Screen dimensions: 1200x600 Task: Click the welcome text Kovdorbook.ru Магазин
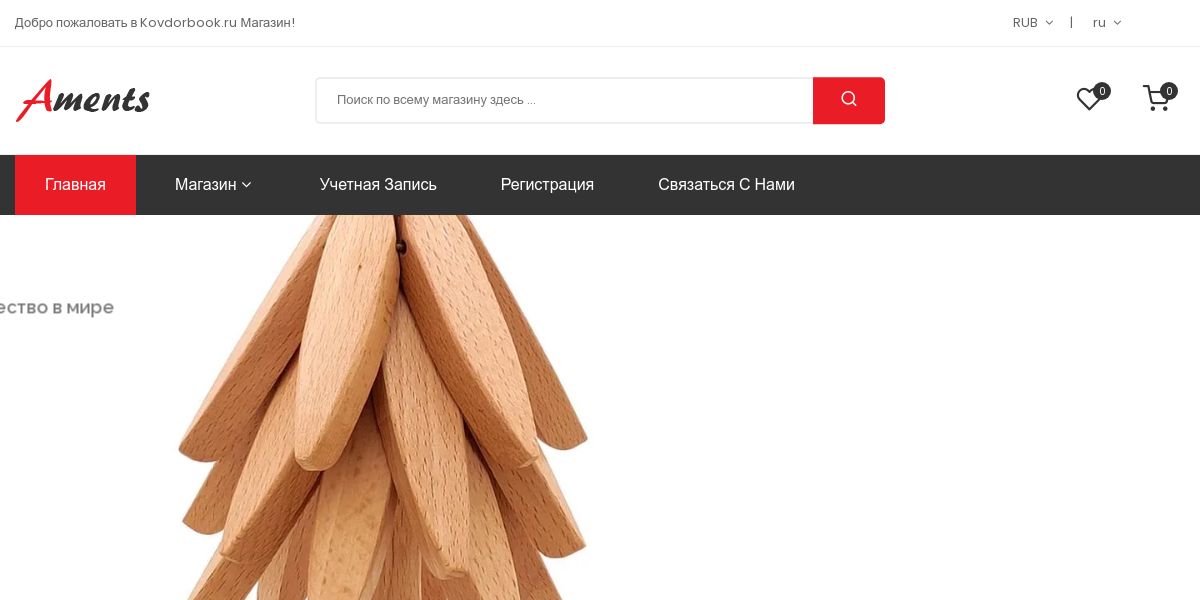[x=217, y=23]
